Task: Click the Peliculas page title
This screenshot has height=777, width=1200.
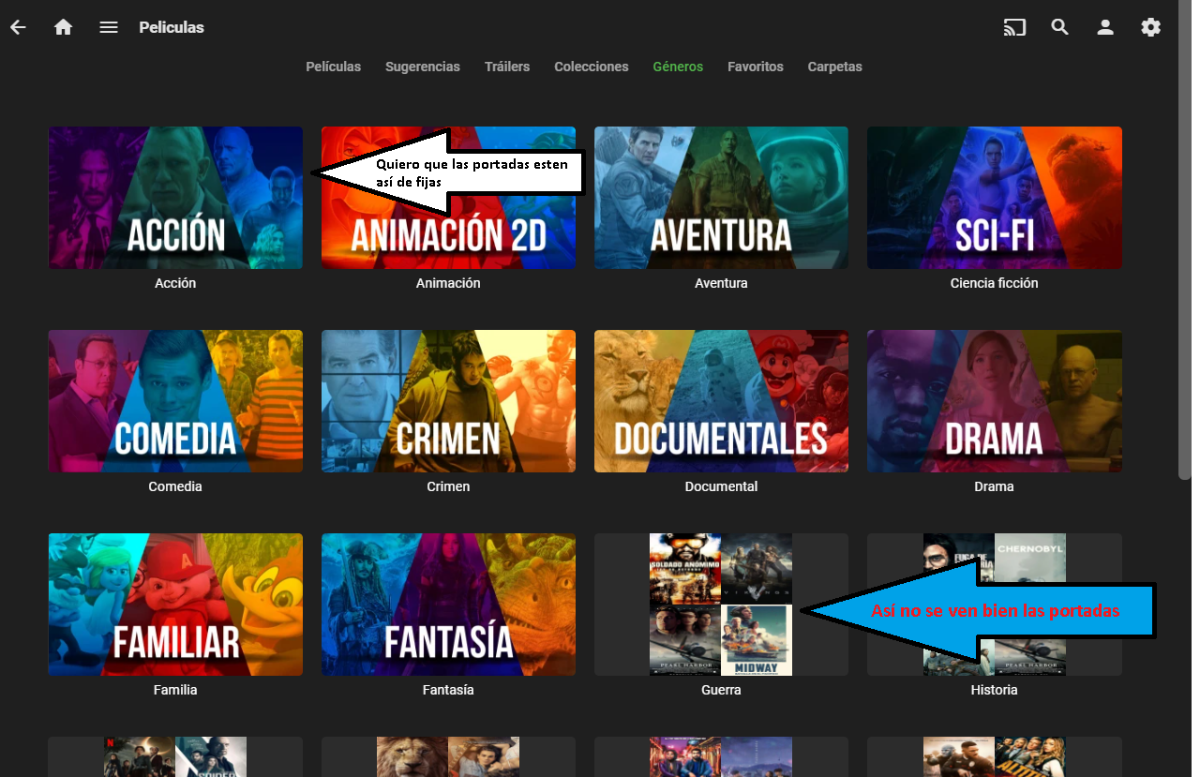Action: tap(171, 27)
